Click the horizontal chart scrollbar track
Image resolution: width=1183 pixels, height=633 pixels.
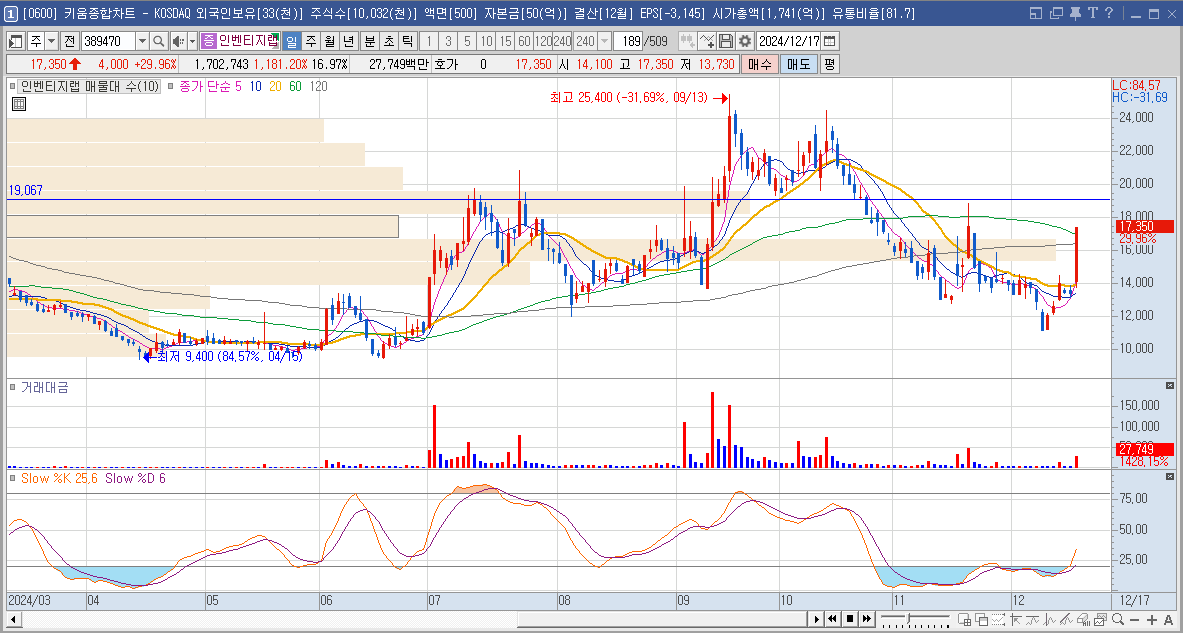click(x=413, y=620)
